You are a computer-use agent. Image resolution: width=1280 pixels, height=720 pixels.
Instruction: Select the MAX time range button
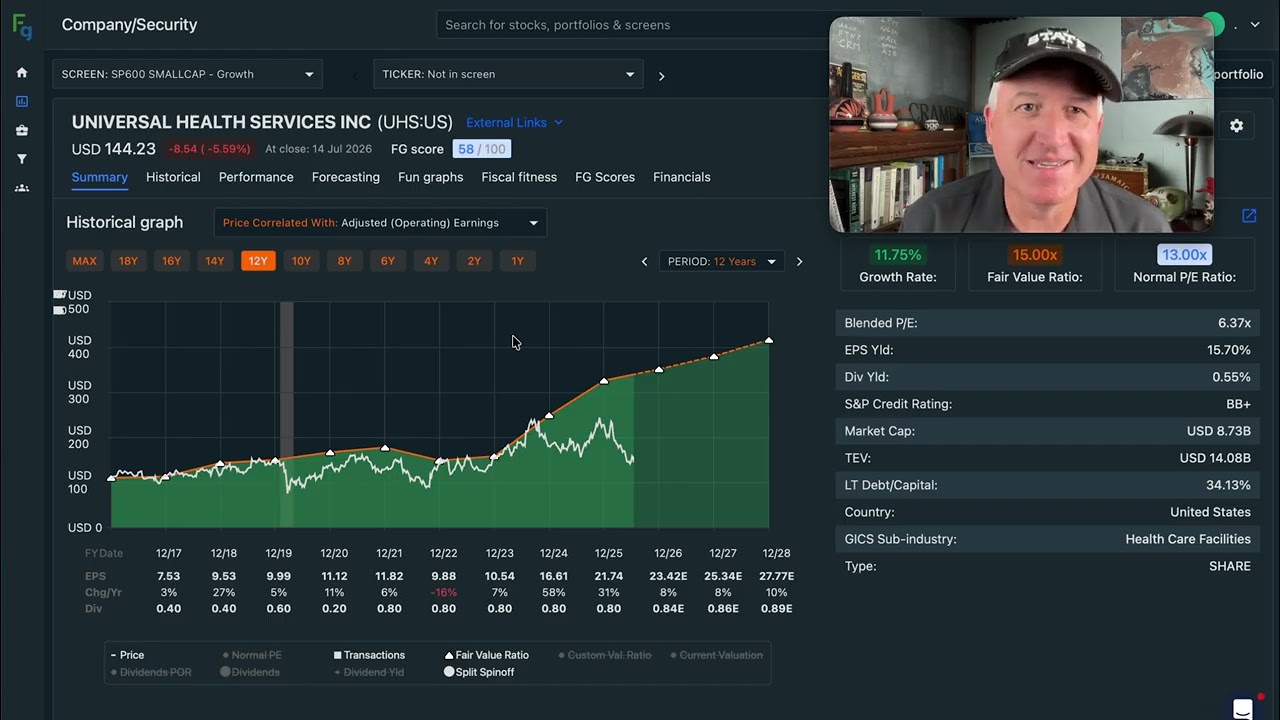84,261
